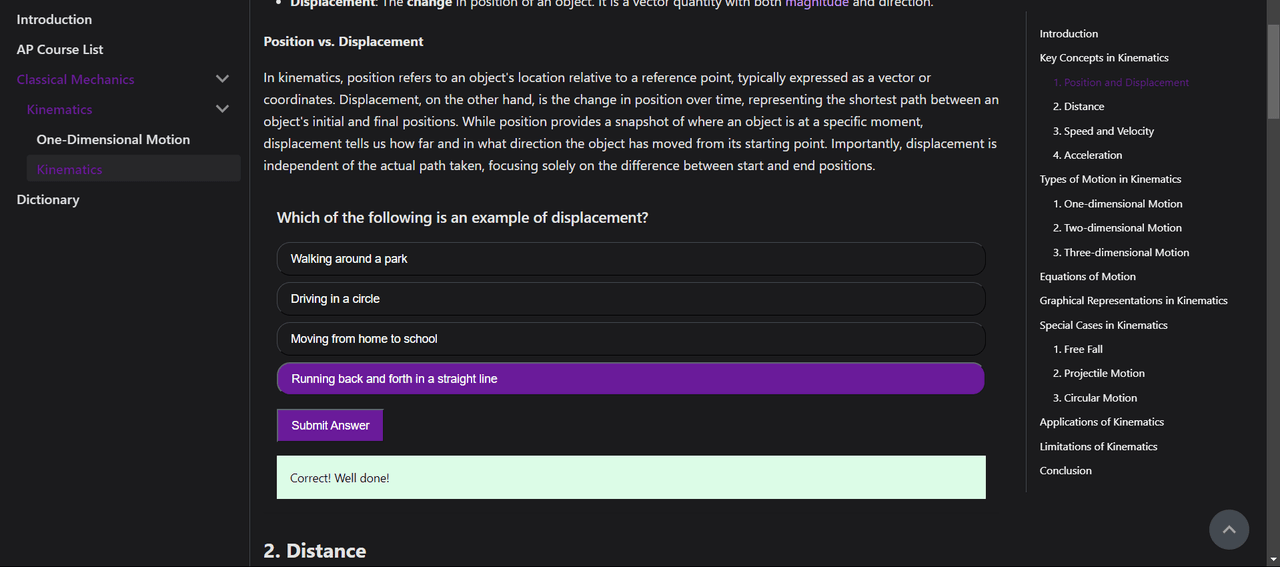
Task: Open "1. Free Fall" contents entry
Action: point(1077,349)
